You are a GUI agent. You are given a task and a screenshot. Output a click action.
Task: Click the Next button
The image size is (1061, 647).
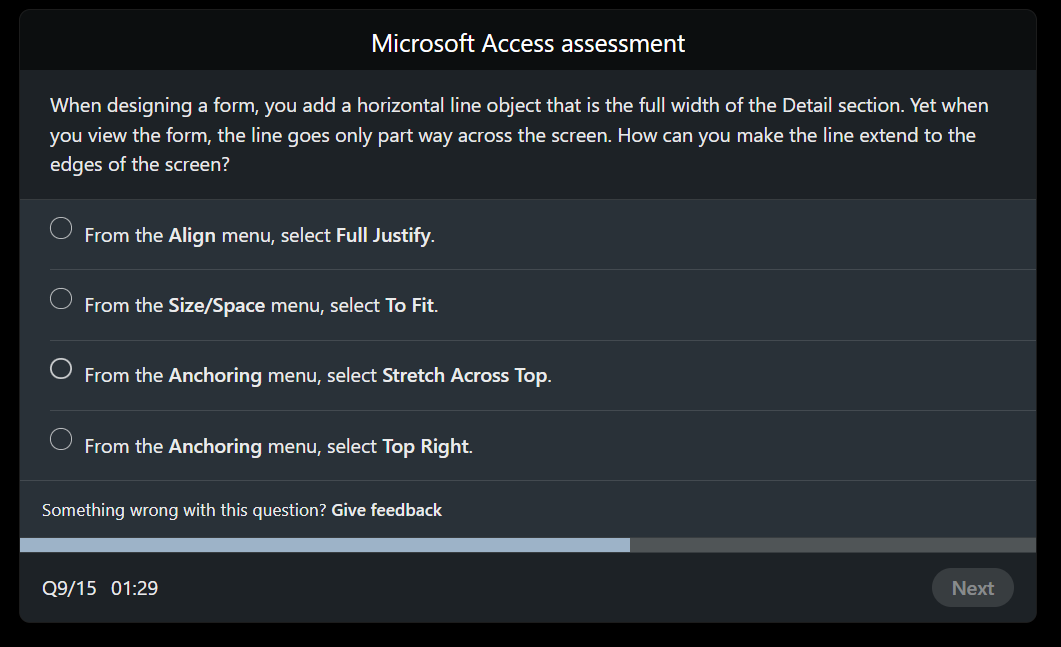(x=971, y=588)
